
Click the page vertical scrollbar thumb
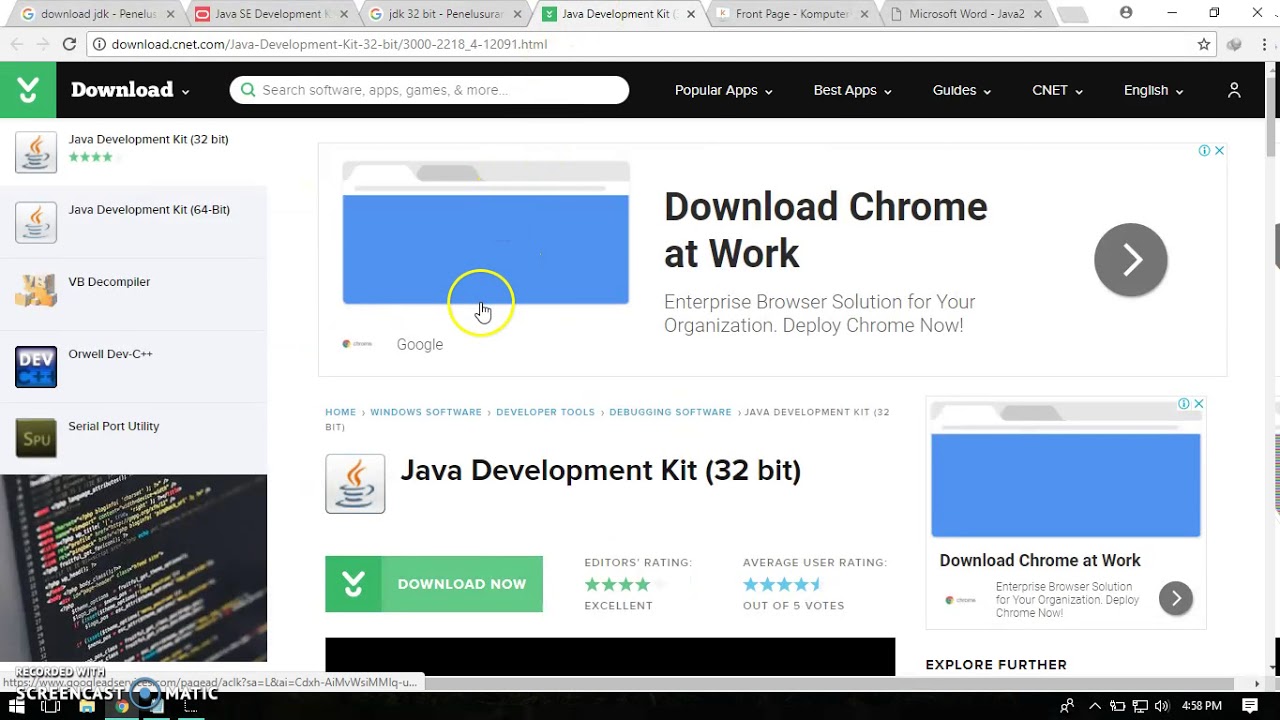click(x=1272, y=115)
